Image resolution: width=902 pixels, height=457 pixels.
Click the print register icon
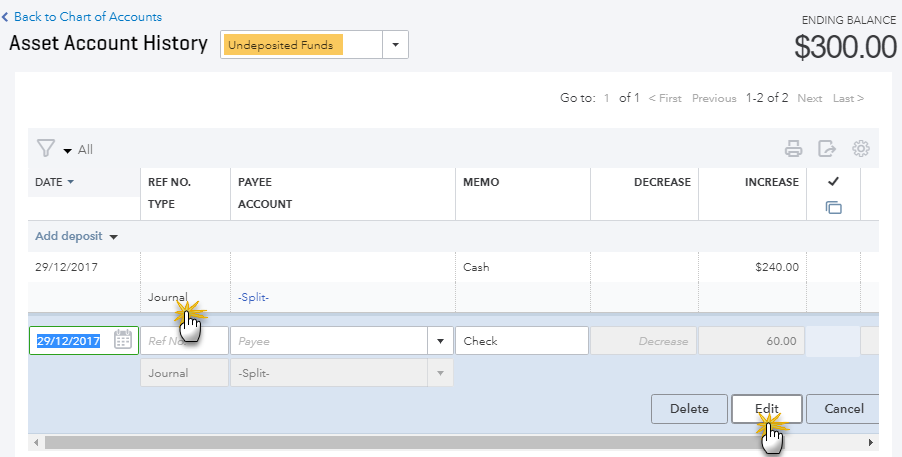[793, 149]
